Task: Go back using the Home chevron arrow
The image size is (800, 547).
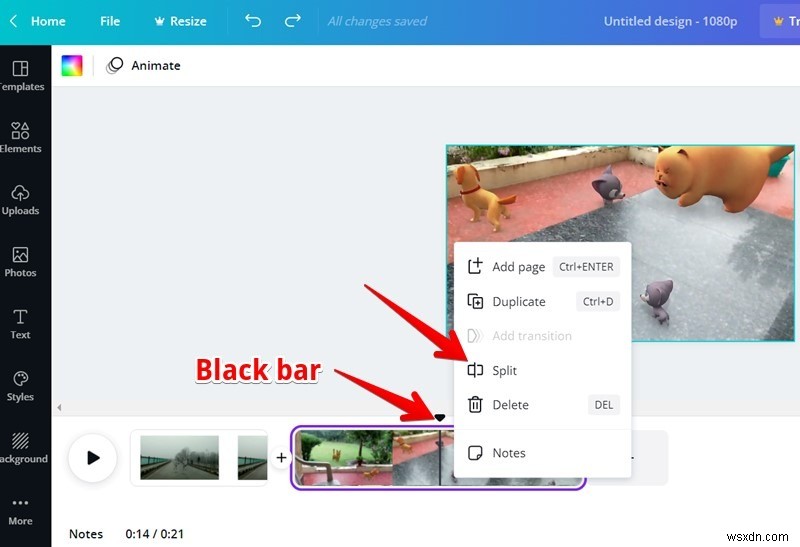Action: (14, 21)
